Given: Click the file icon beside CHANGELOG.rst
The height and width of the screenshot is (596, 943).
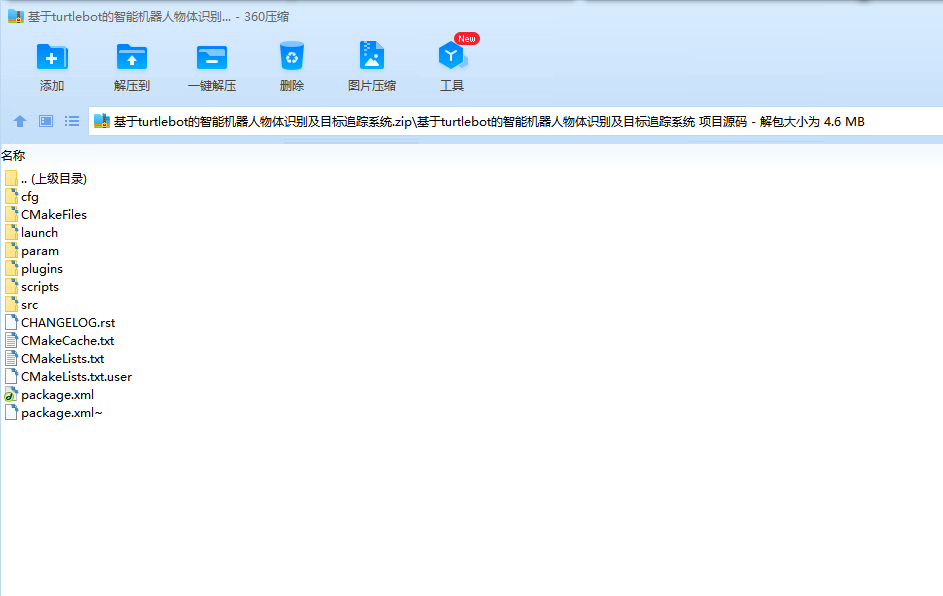Looking at the screenshot, I should coord(11,322).
